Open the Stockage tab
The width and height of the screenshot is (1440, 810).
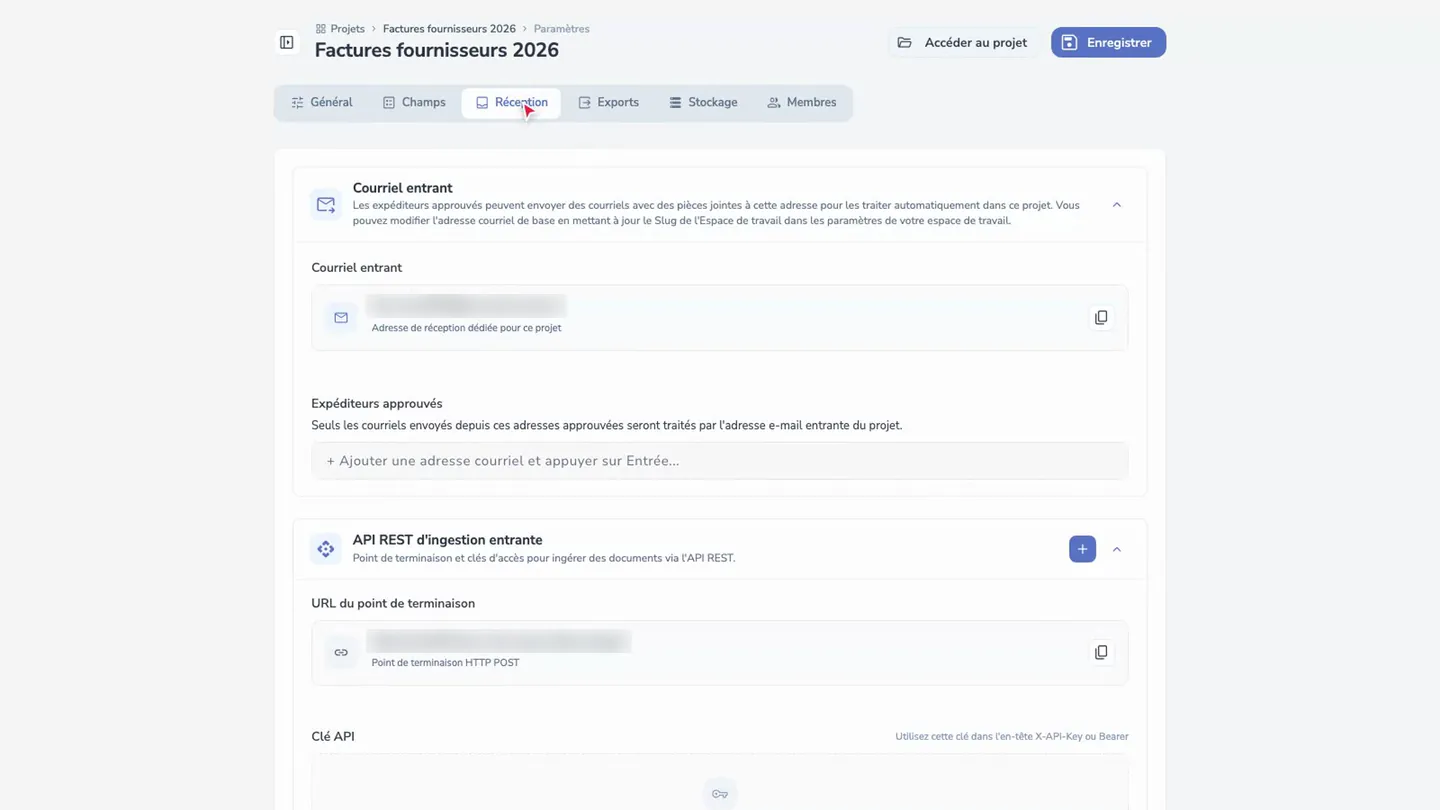tap(703, 103)
